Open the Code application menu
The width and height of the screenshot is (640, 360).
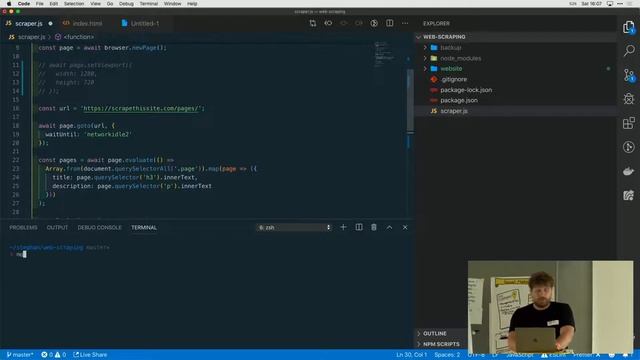(x=24, y=4)
